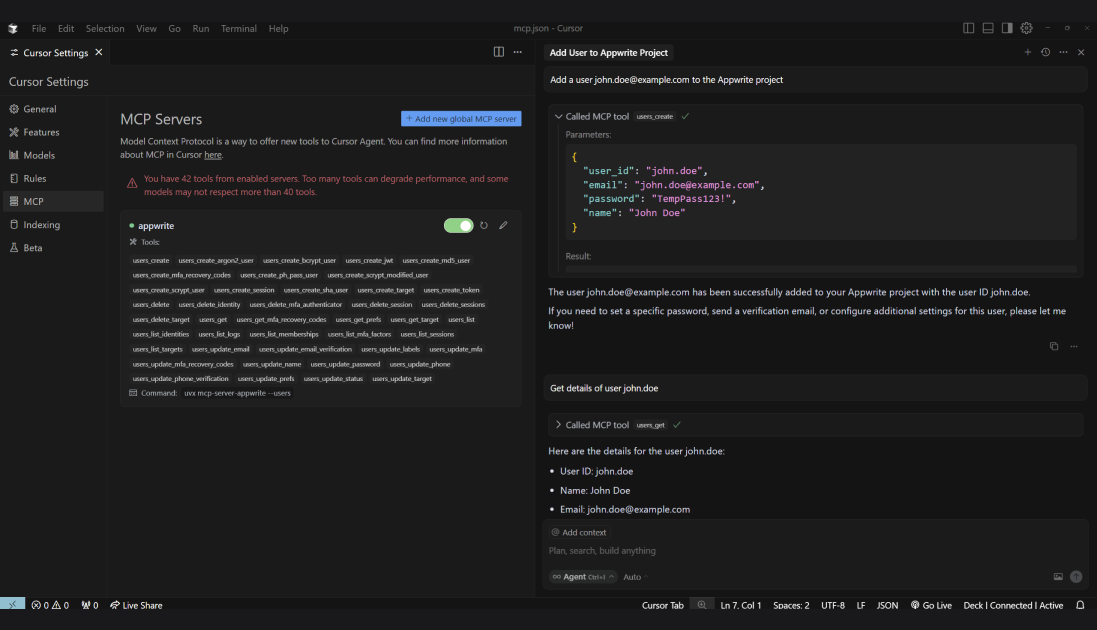Screen dimensions: 1097x630
Task: Edit the appwrite server configuration
Action: click(503, 226)
